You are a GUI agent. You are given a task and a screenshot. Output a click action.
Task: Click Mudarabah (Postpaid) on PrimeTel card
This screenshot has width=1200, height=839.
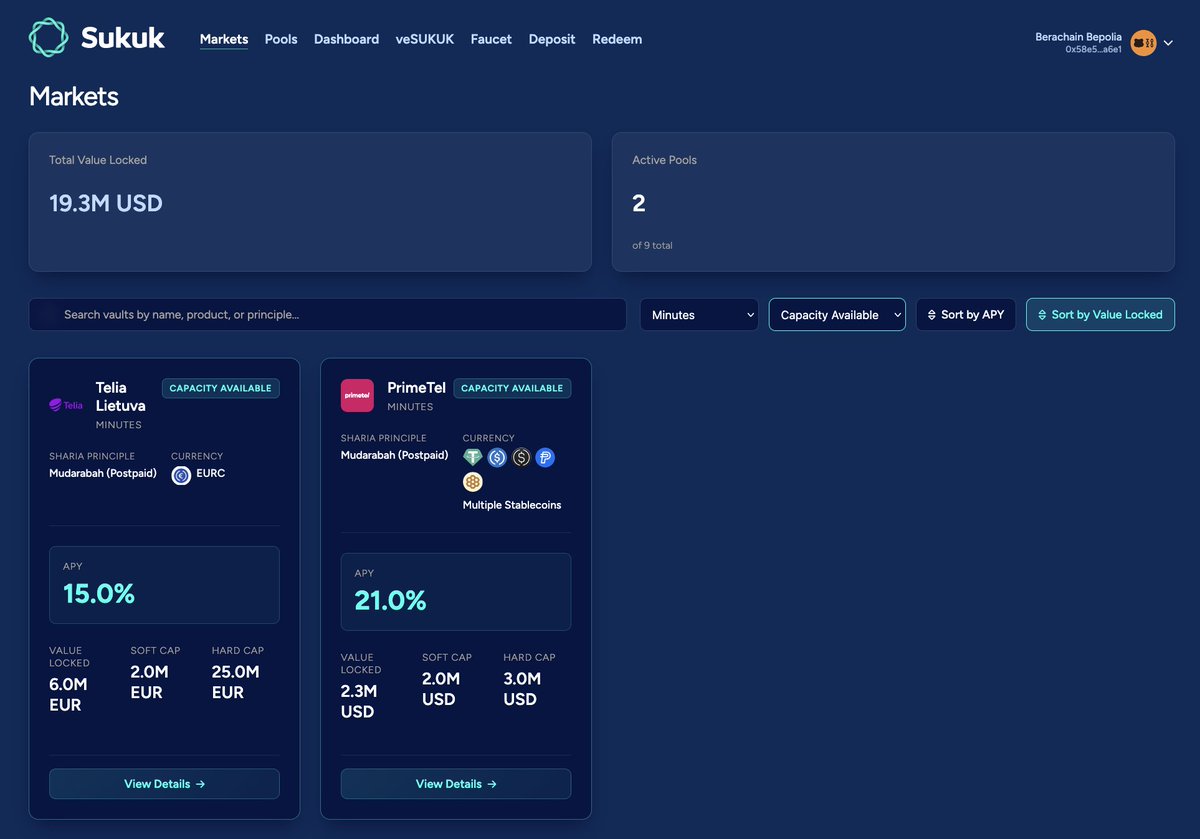[395, 455]
